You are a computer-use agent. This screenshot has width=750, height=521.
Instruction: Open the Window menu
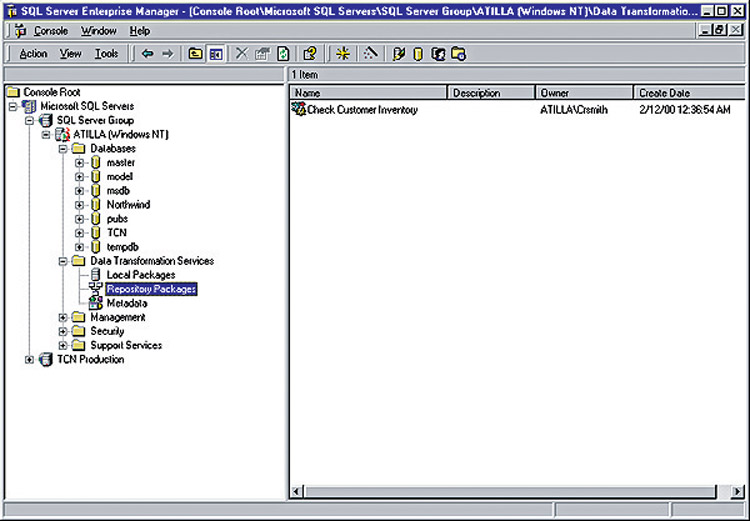(99, 31)
